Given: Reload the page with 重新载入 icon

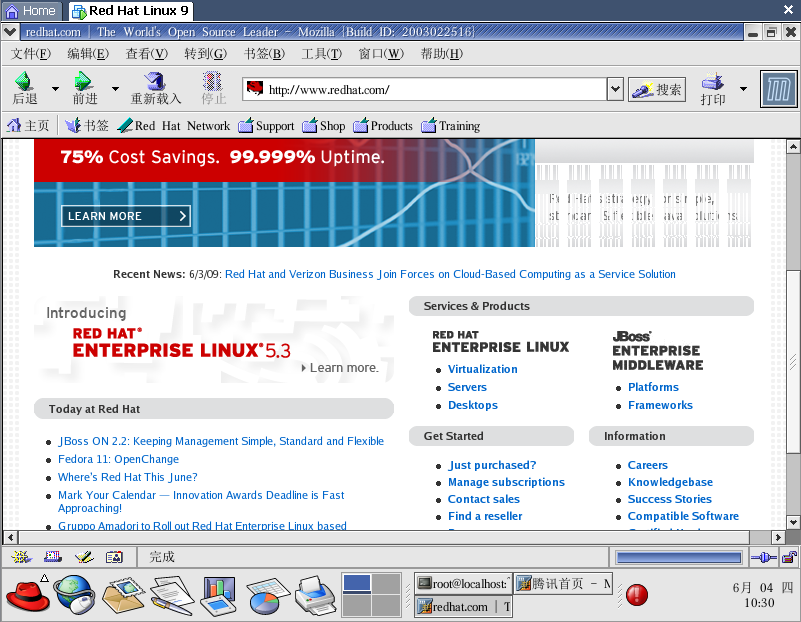Looking at the screenshot, I should [x=155, y=88].
